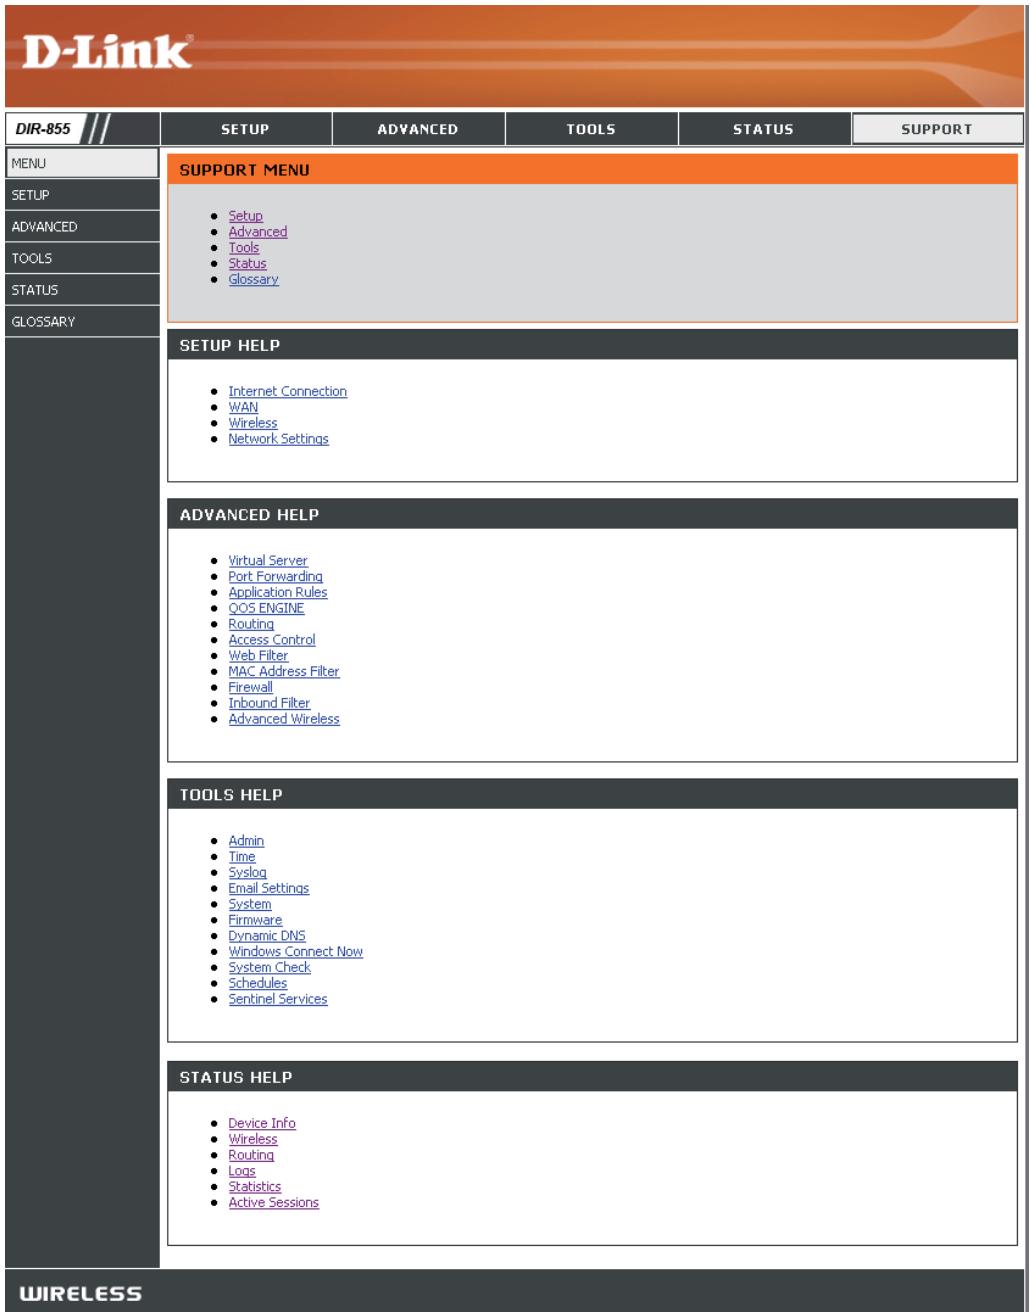
Task: Click the SUPPORT MENU section header
Action: [592, 170]
